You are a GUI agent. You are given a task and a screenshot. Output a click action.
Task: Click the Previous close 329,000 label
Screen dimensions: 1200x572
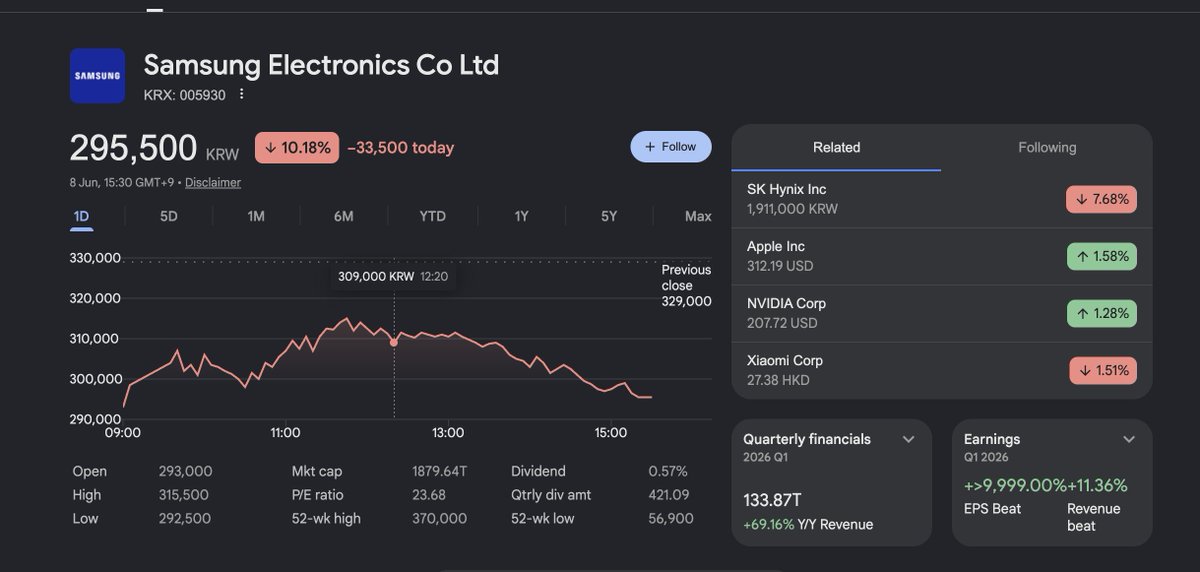pyautogui.click(x=686, y=285)
